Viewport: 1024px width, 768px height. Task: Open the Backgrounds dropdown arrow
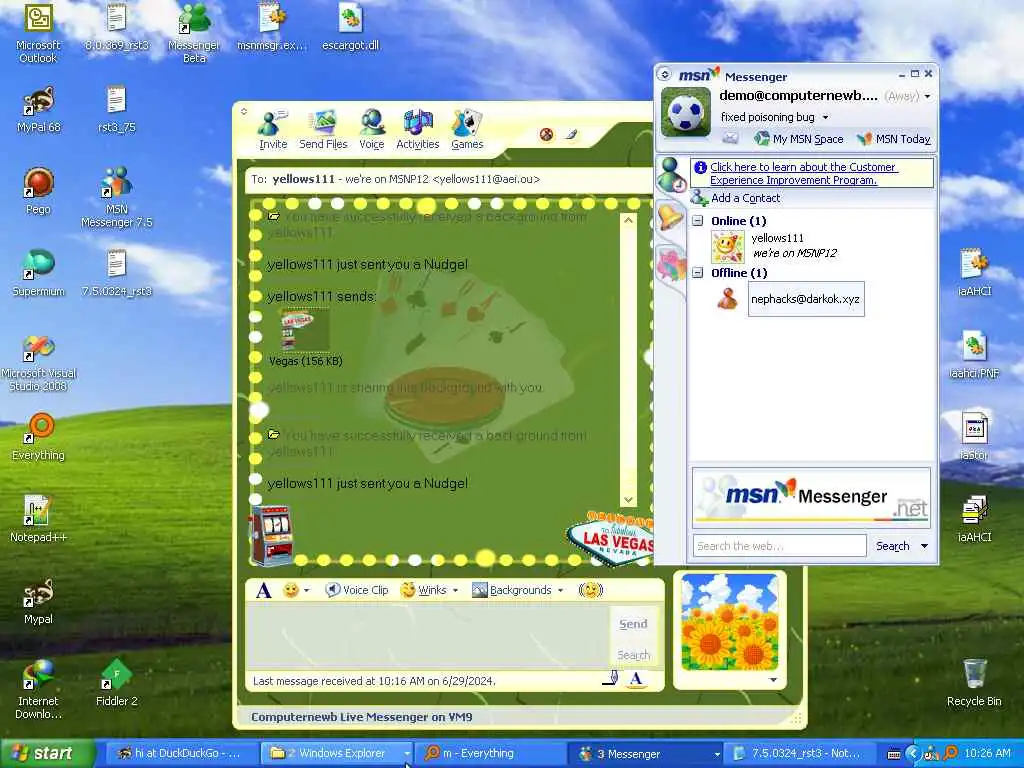pos(560,590)
